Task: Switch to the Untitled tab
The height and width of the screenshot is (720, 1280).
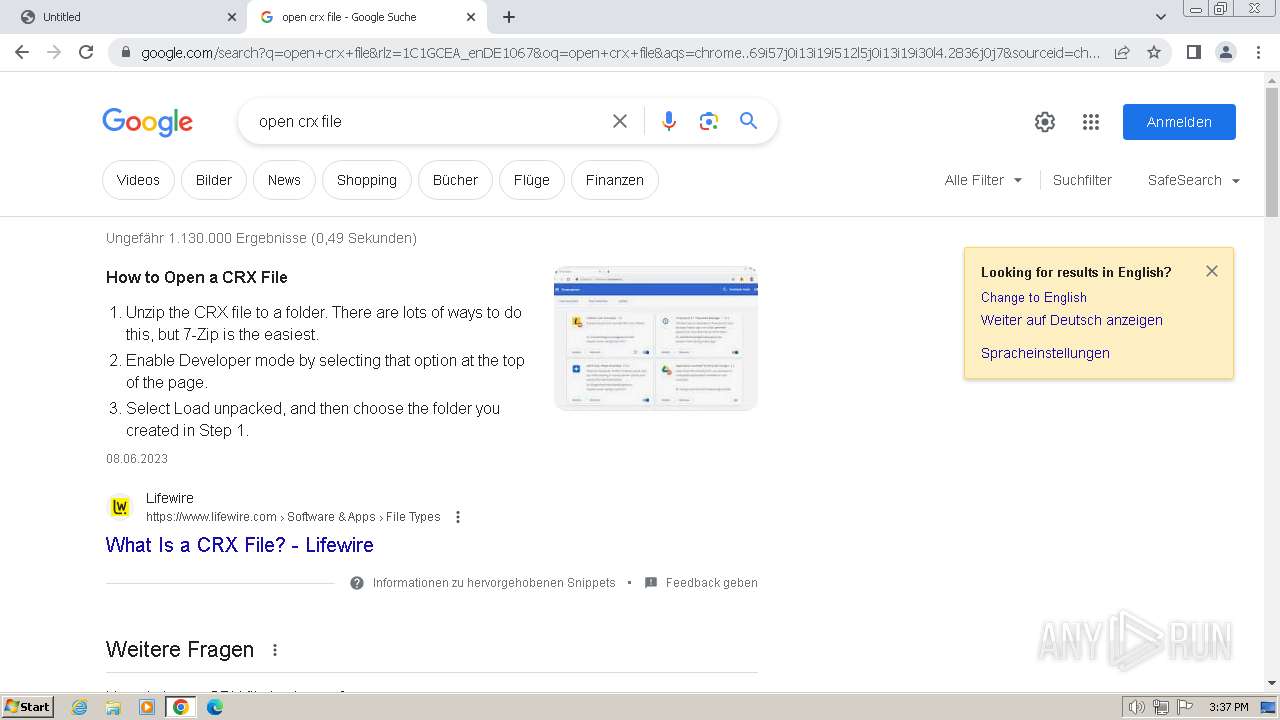Action: pos(124,17)
